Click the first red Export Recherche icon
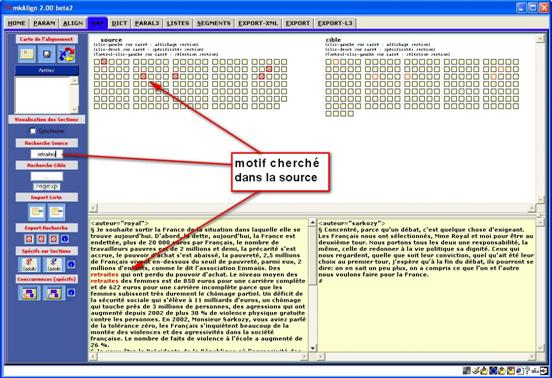Screen dimensions: 552x378 tap(29, 239)
